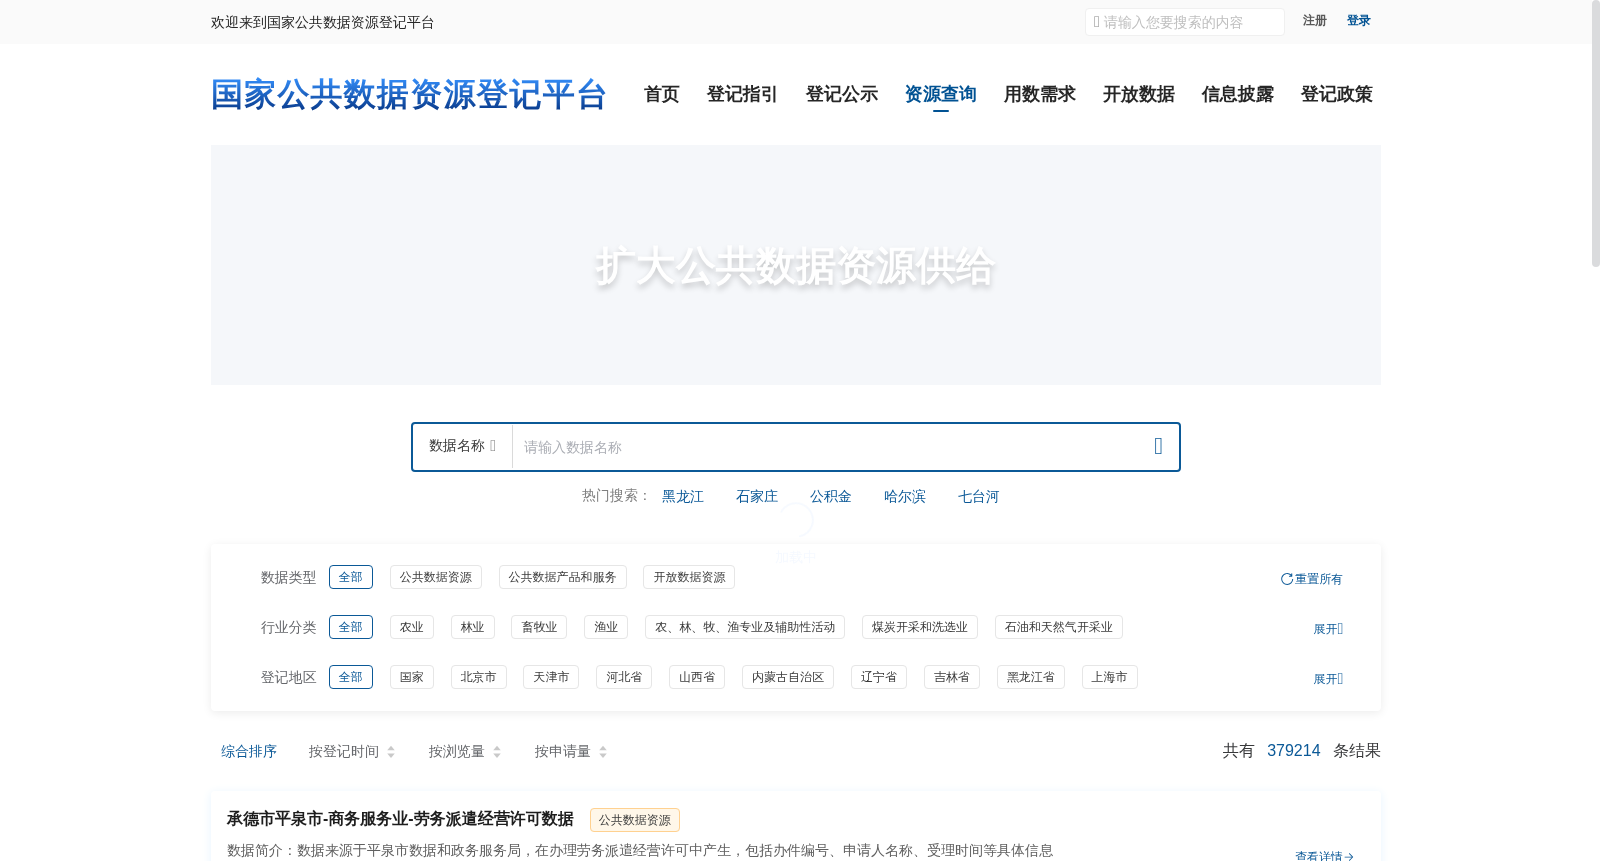The height and width of the screenshot is (861, 1600).
Task: Click the 扩大公共数据资源供给 banner
Action: point(796,265)
